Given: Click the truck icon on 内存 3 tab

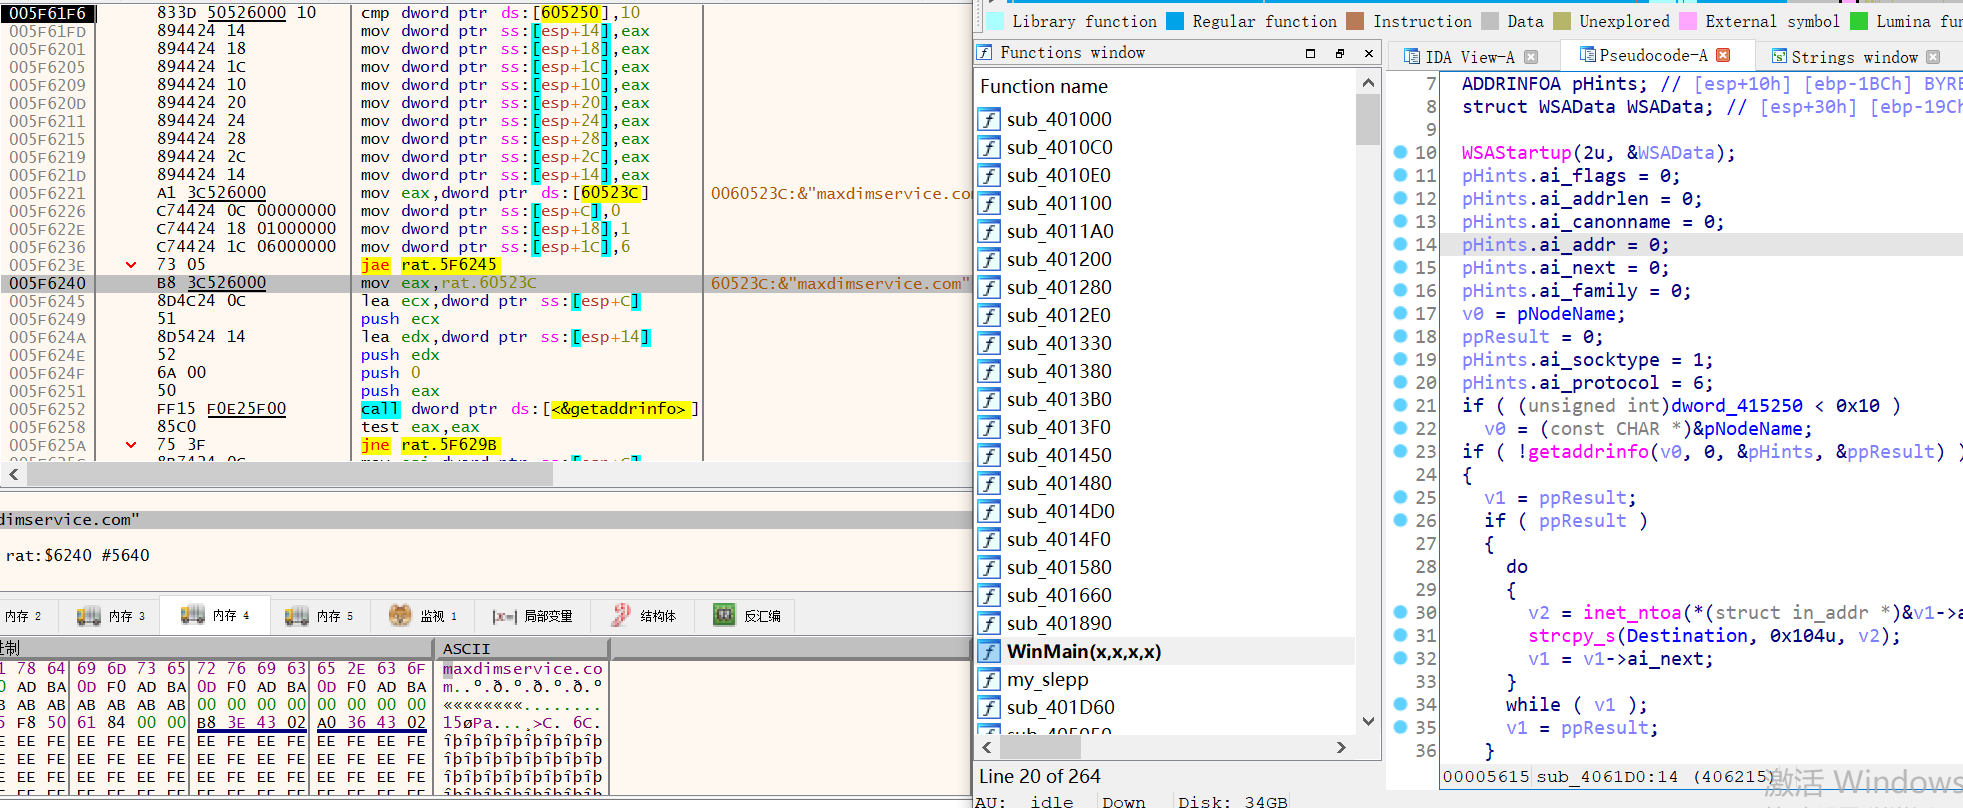Looking at the screenshot, I should point(89,615).
